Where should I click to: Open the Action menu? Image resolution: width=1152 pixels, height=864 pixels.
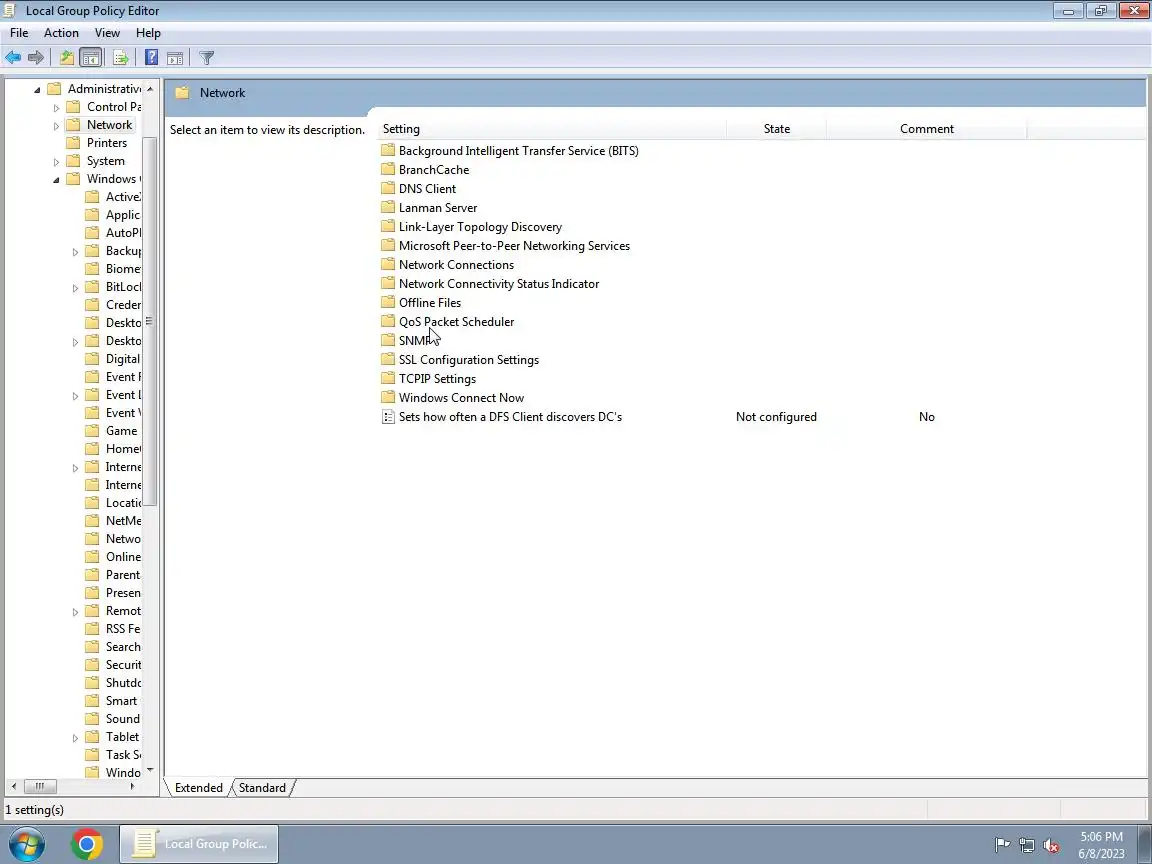point(61,33)
